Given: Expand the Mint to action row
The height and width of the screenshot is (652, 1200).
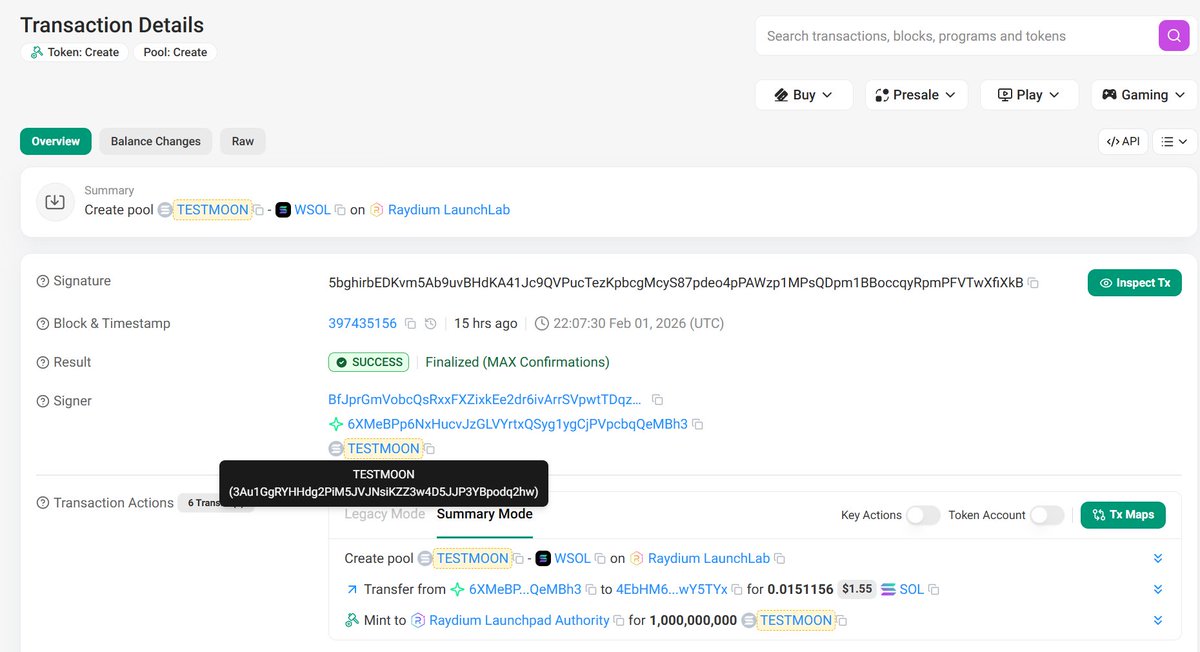Looking at the screenshot, I should [1158, 621].
